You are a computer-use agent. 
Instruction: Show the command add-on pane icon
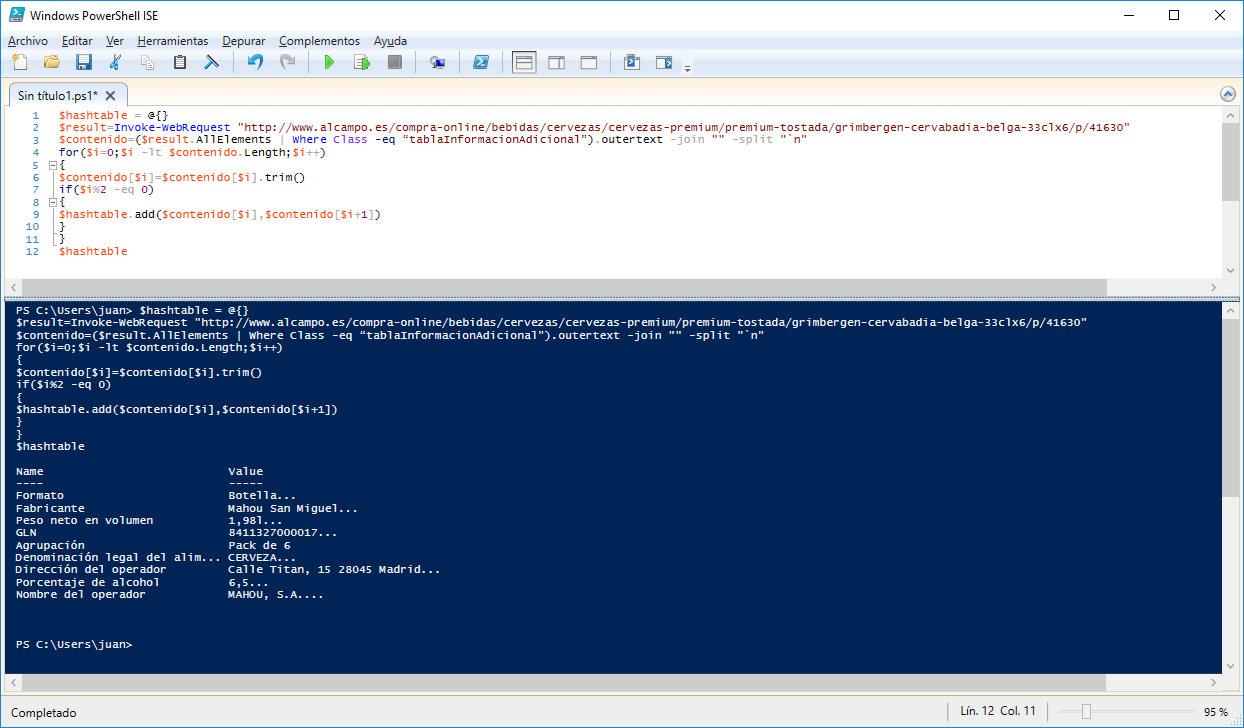[x=663, y=63]
